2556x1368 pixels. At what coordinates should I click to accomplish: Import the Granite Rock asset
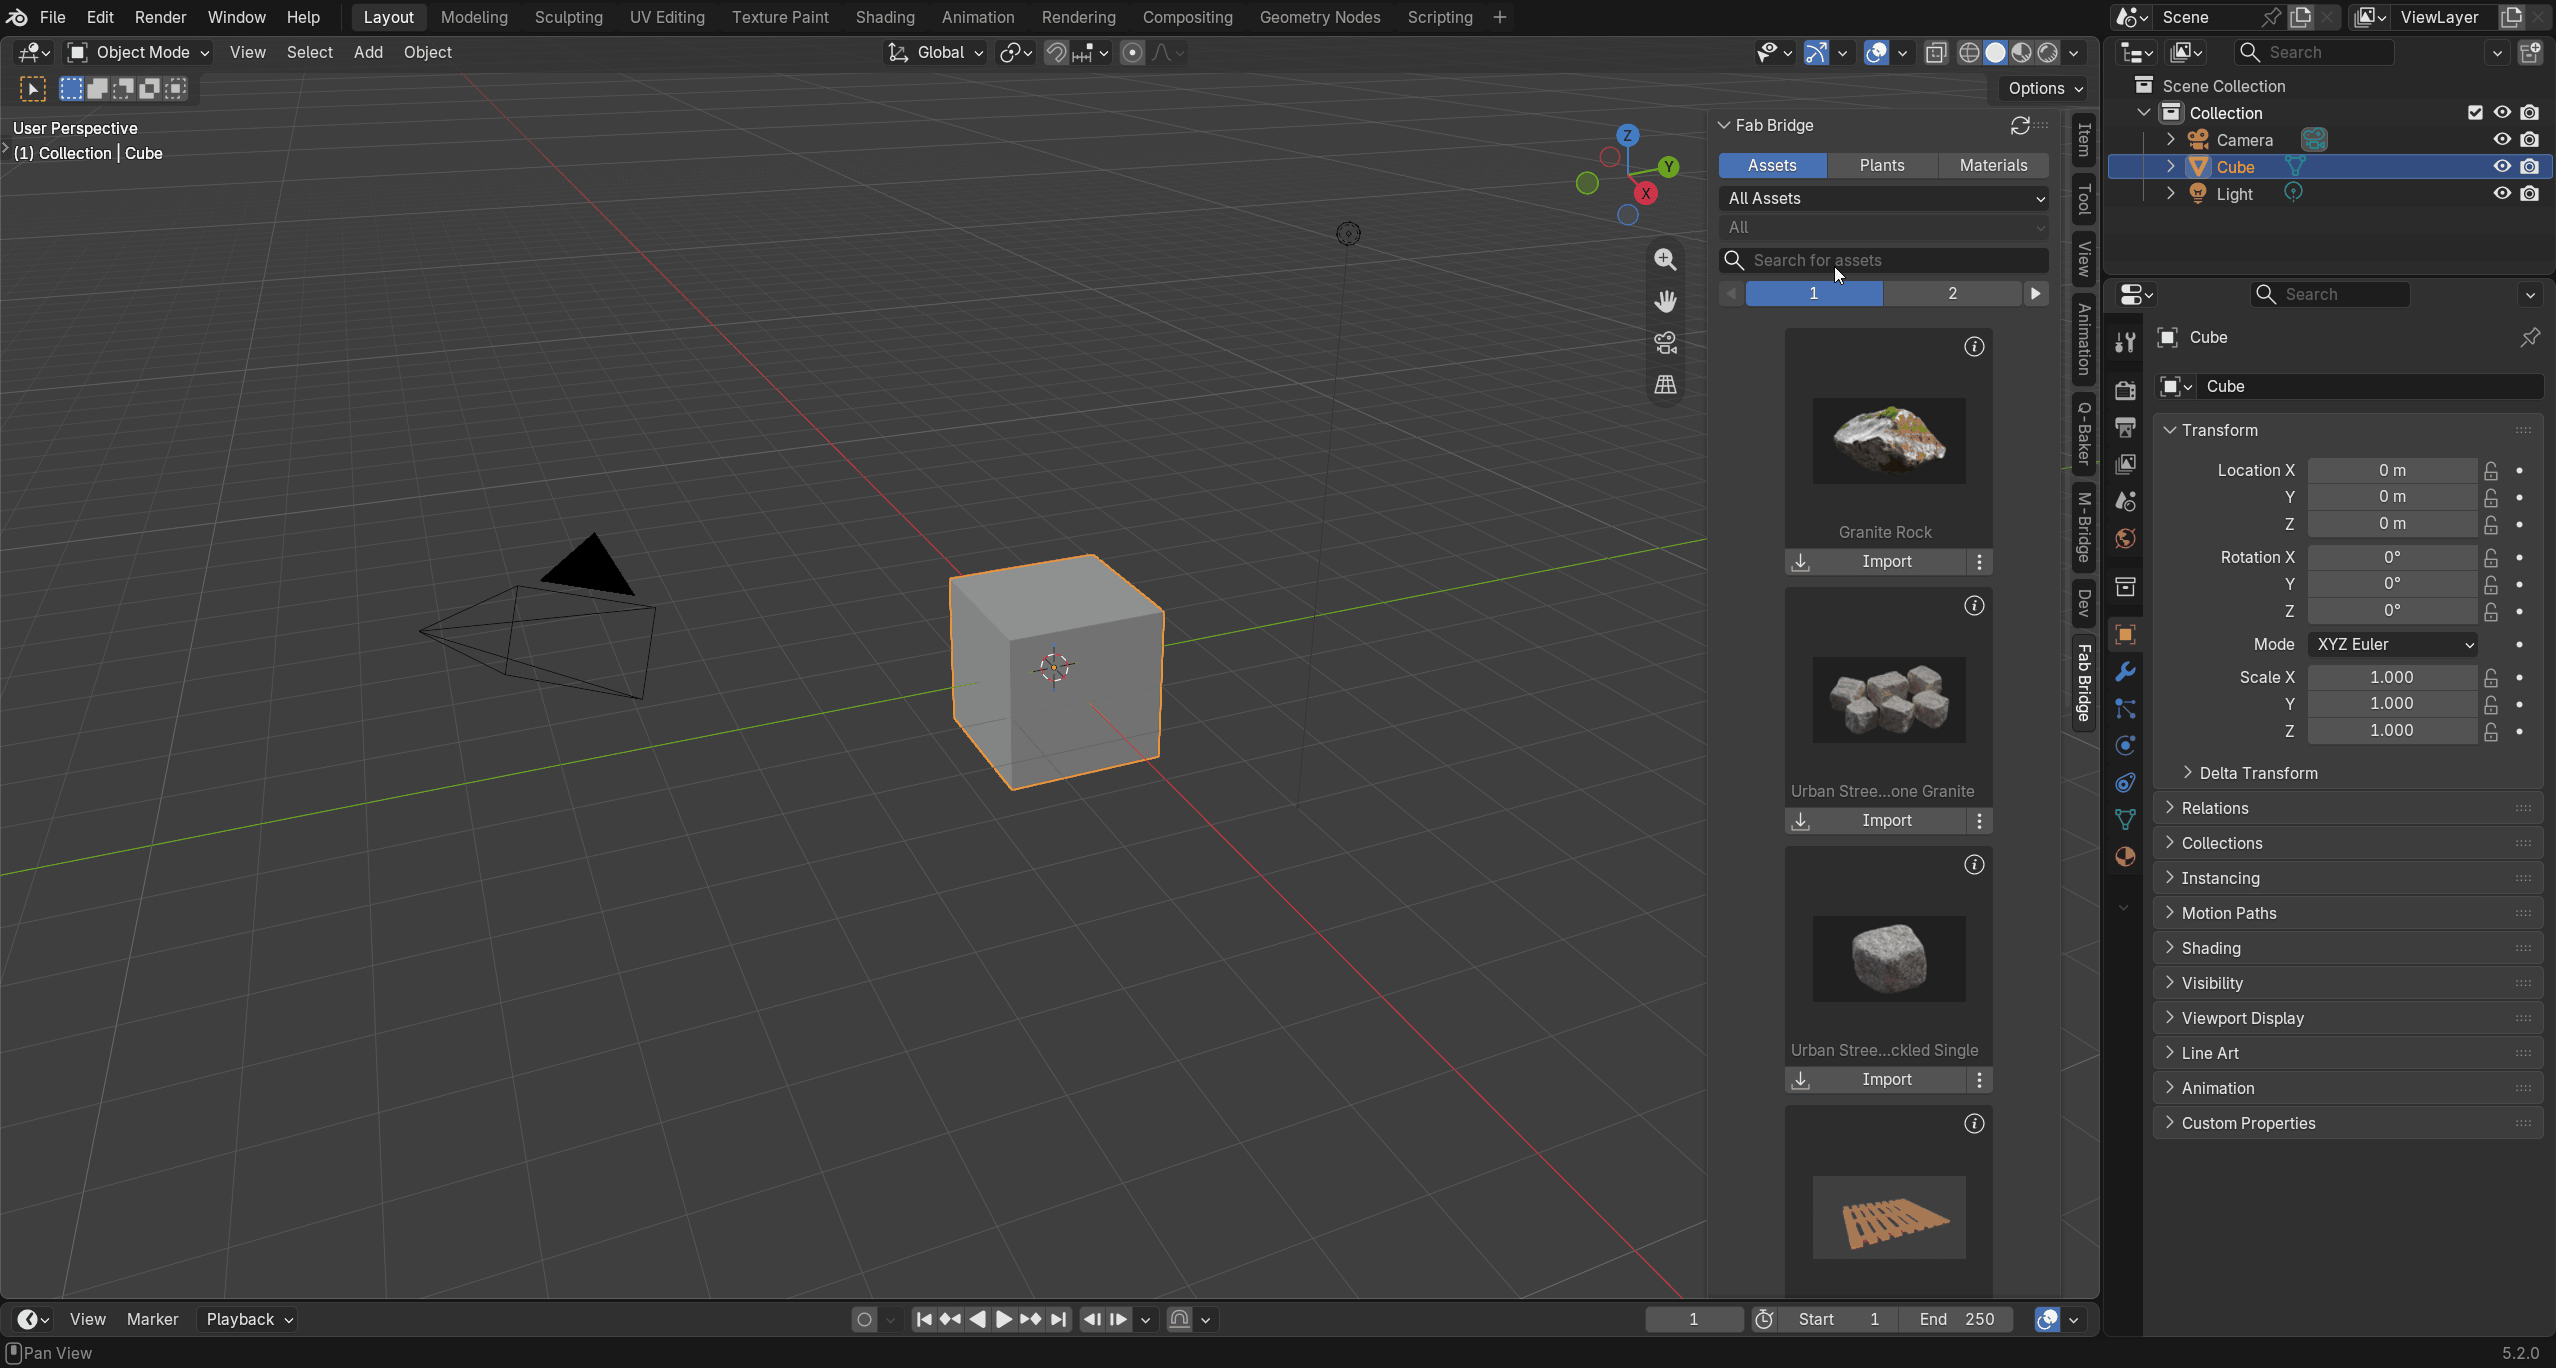click(1876, 562)
